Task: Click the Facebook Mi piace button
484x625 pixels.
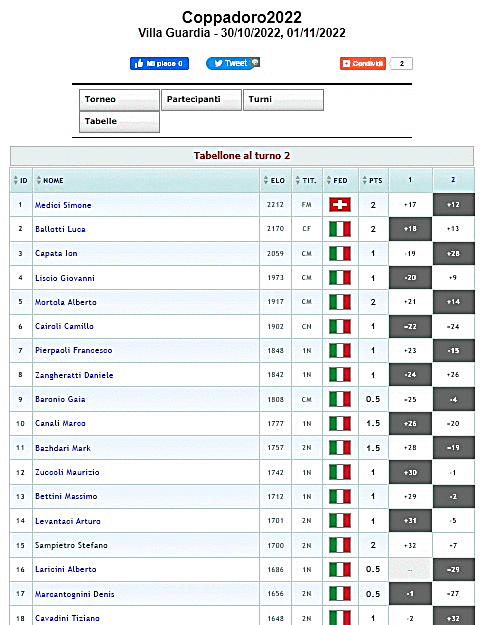Action: coord(159,63)
